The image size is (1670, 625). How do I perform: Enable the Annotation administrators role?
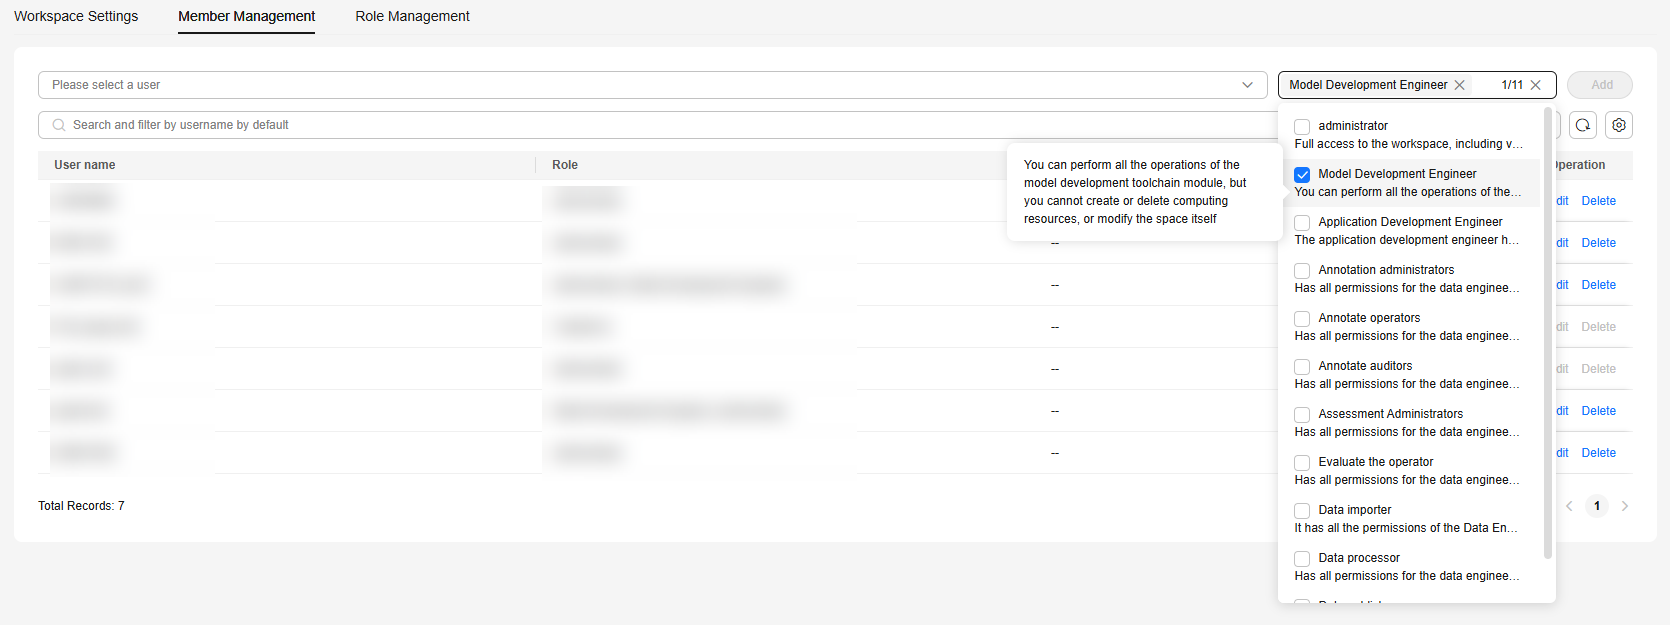pos(1302,271)
